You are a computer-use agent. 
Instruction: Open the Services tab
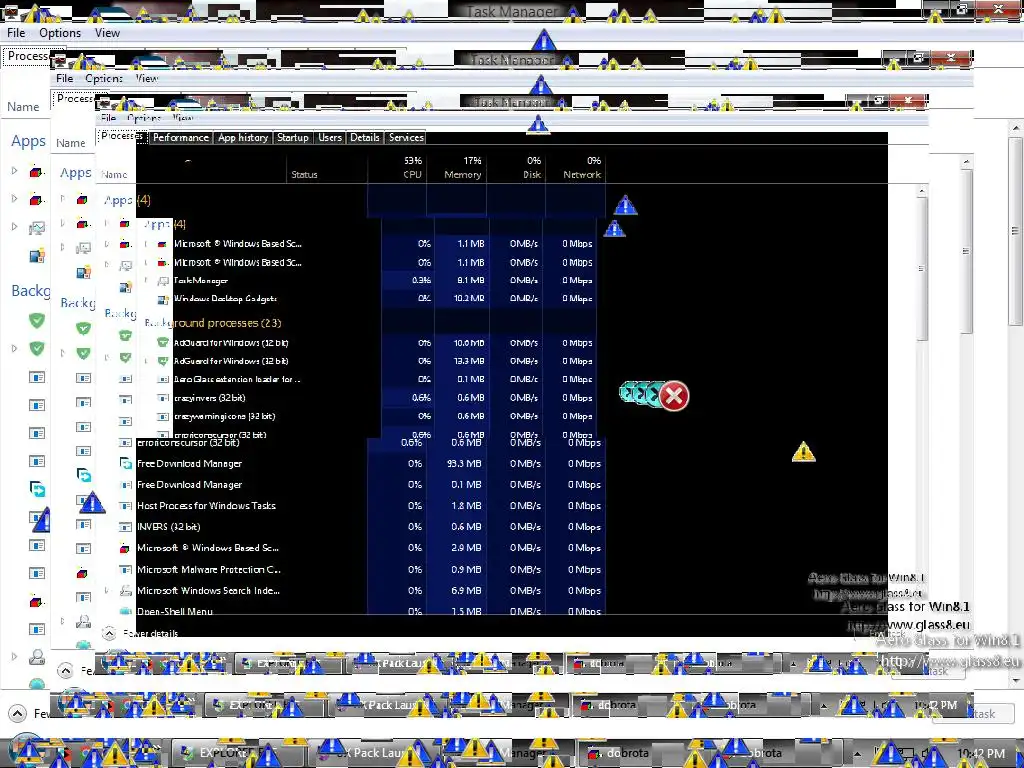click(406, 137)
